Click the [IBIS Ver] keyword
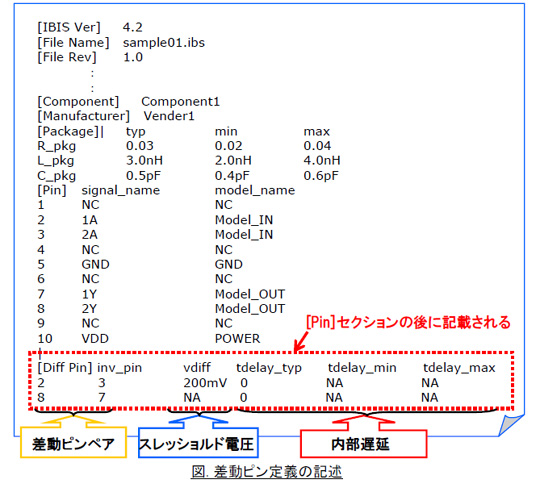This screenshot has width=540, height=488. click(69, 27)
